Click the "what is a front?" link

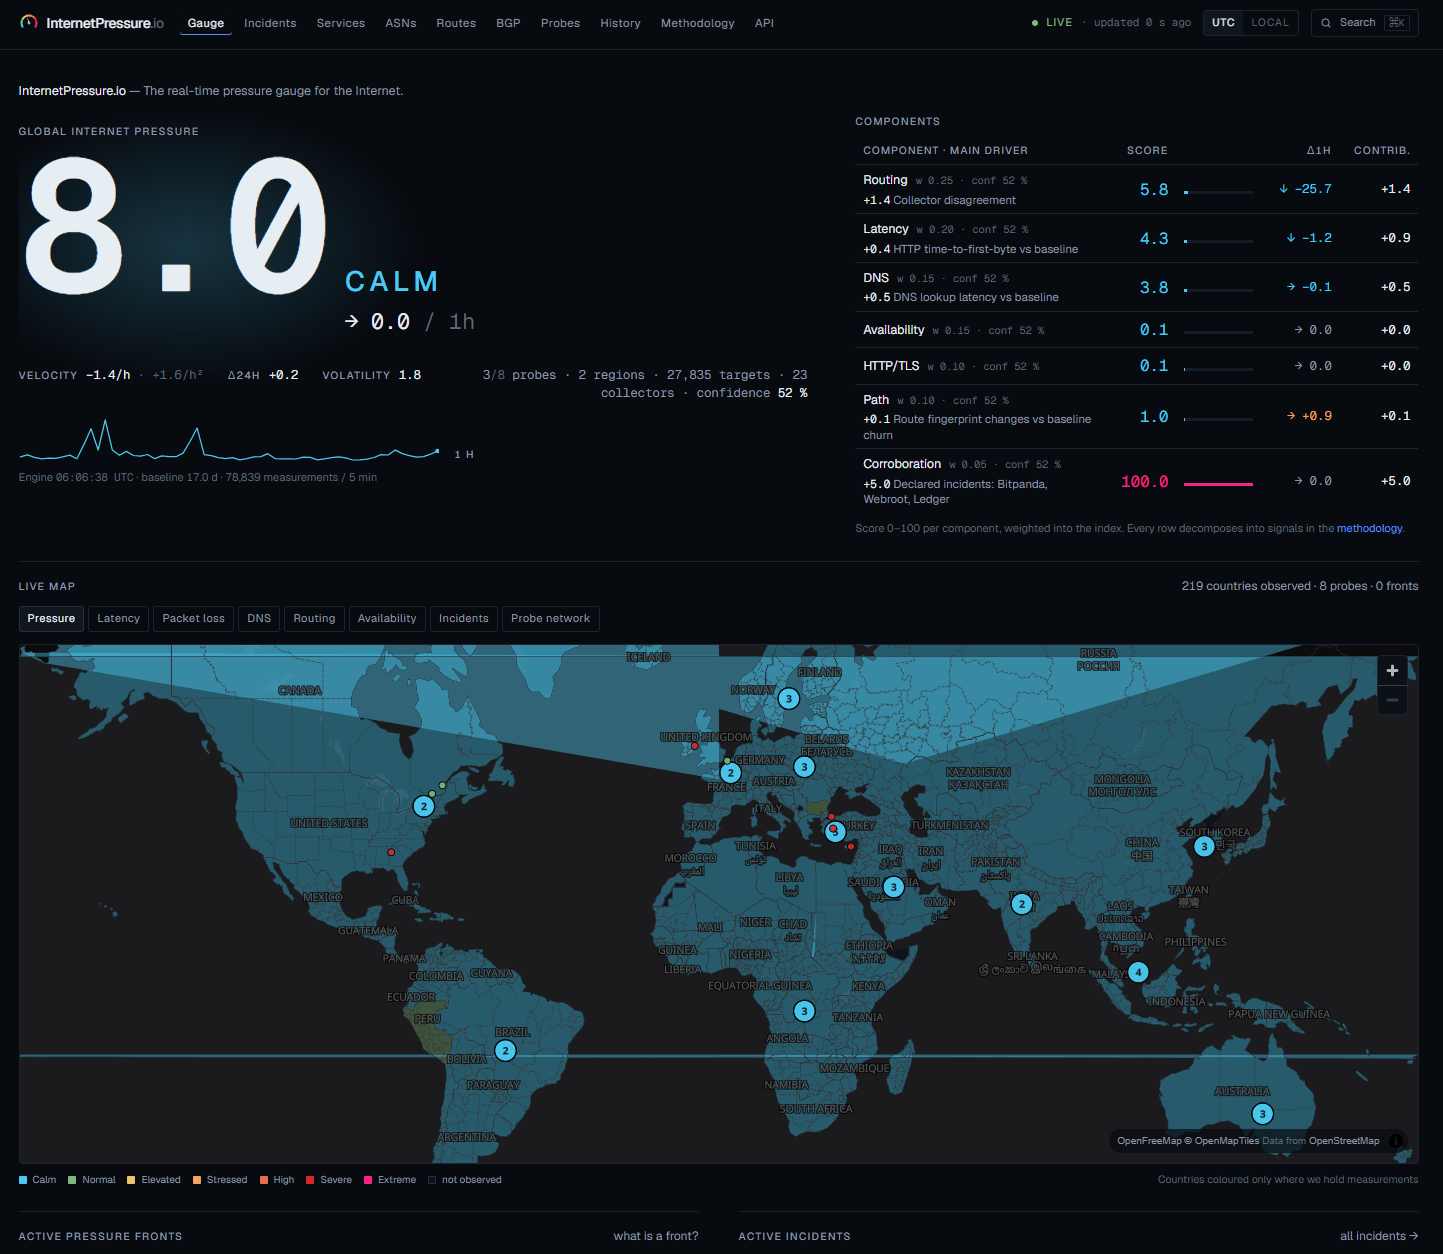coord(656,1236)
